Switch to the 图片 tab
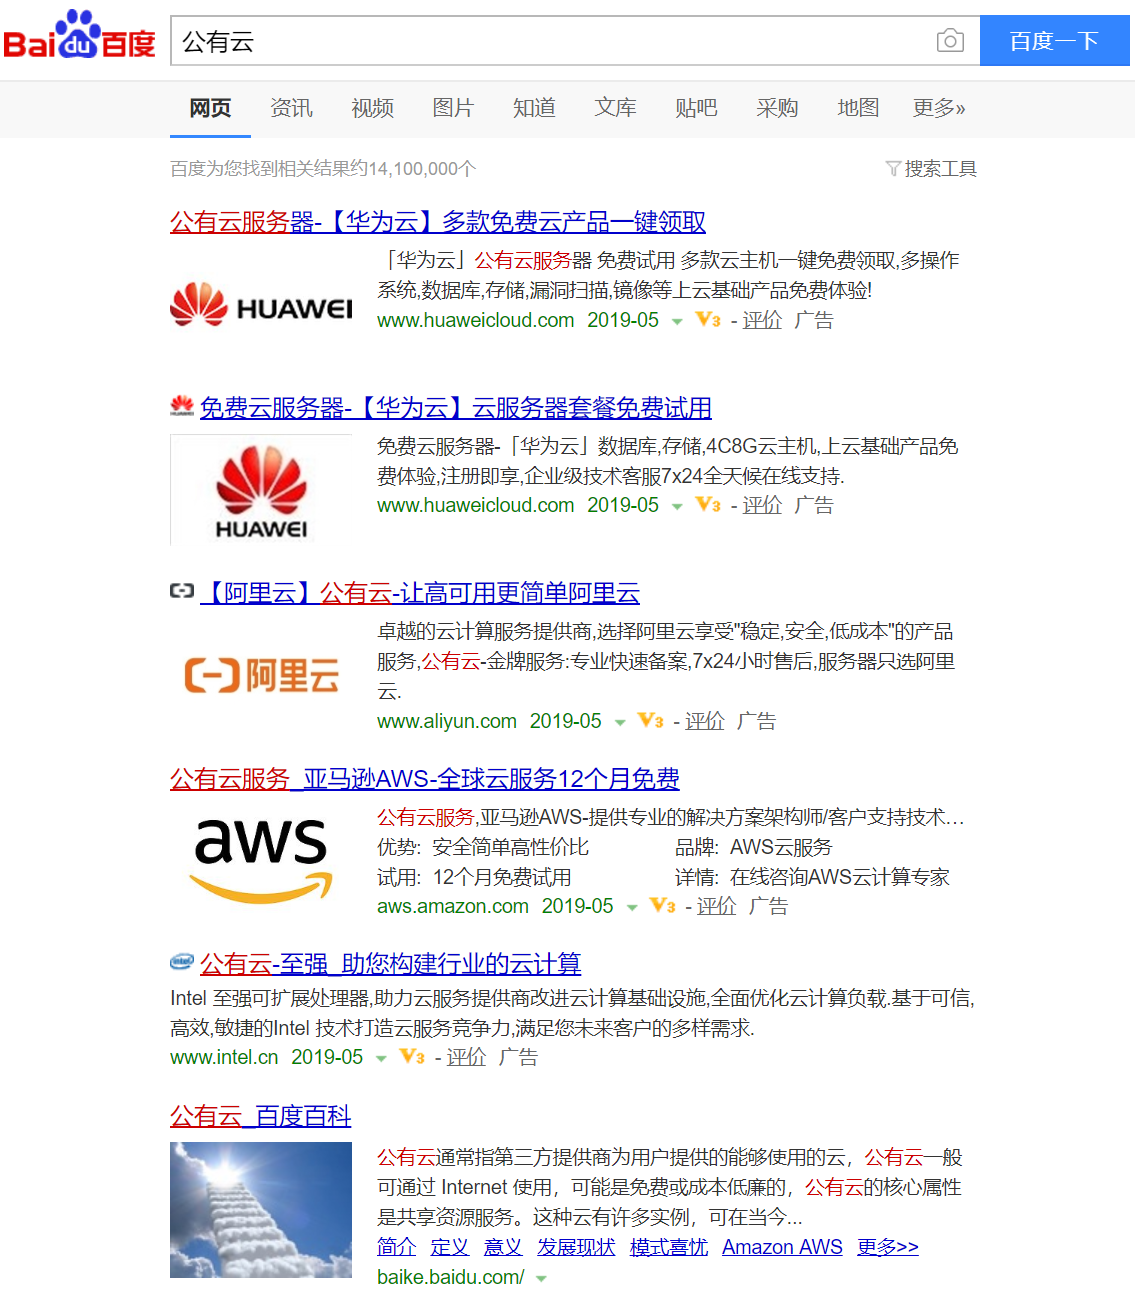The height and width of the screenshot is (1291, 1135). 453,108
